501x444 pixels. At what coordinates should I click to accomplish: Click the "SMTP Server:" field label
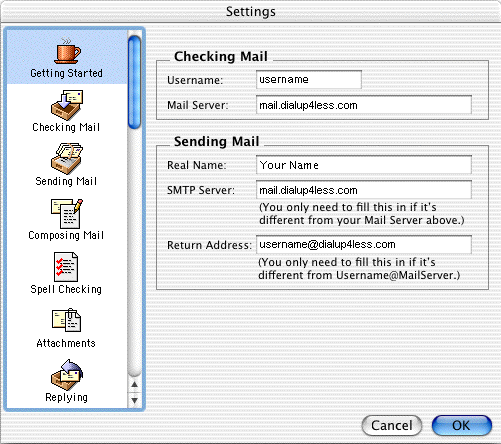tap(201, 190)
